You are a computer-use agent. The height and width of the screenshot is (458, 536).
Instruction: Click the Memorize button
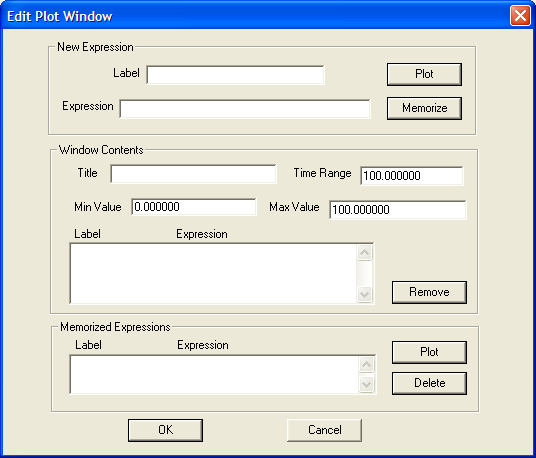point(424,108)
